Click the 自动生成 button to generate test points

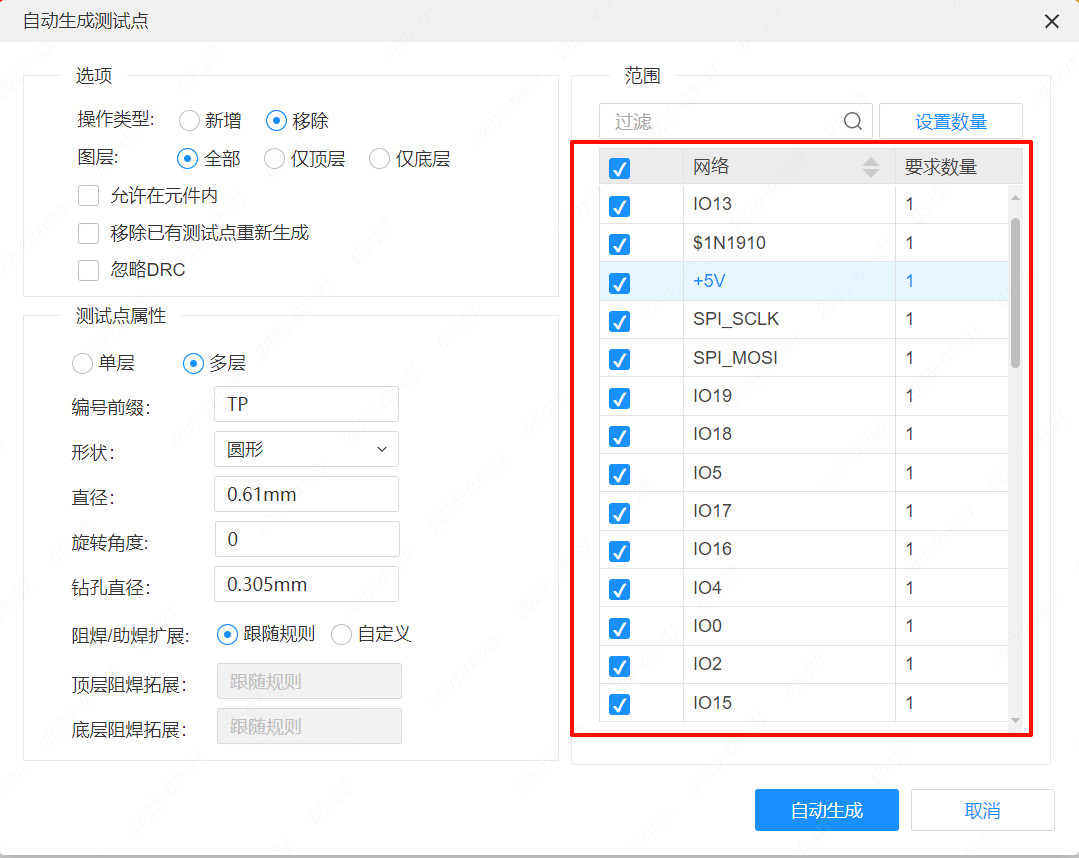point(827,810)
